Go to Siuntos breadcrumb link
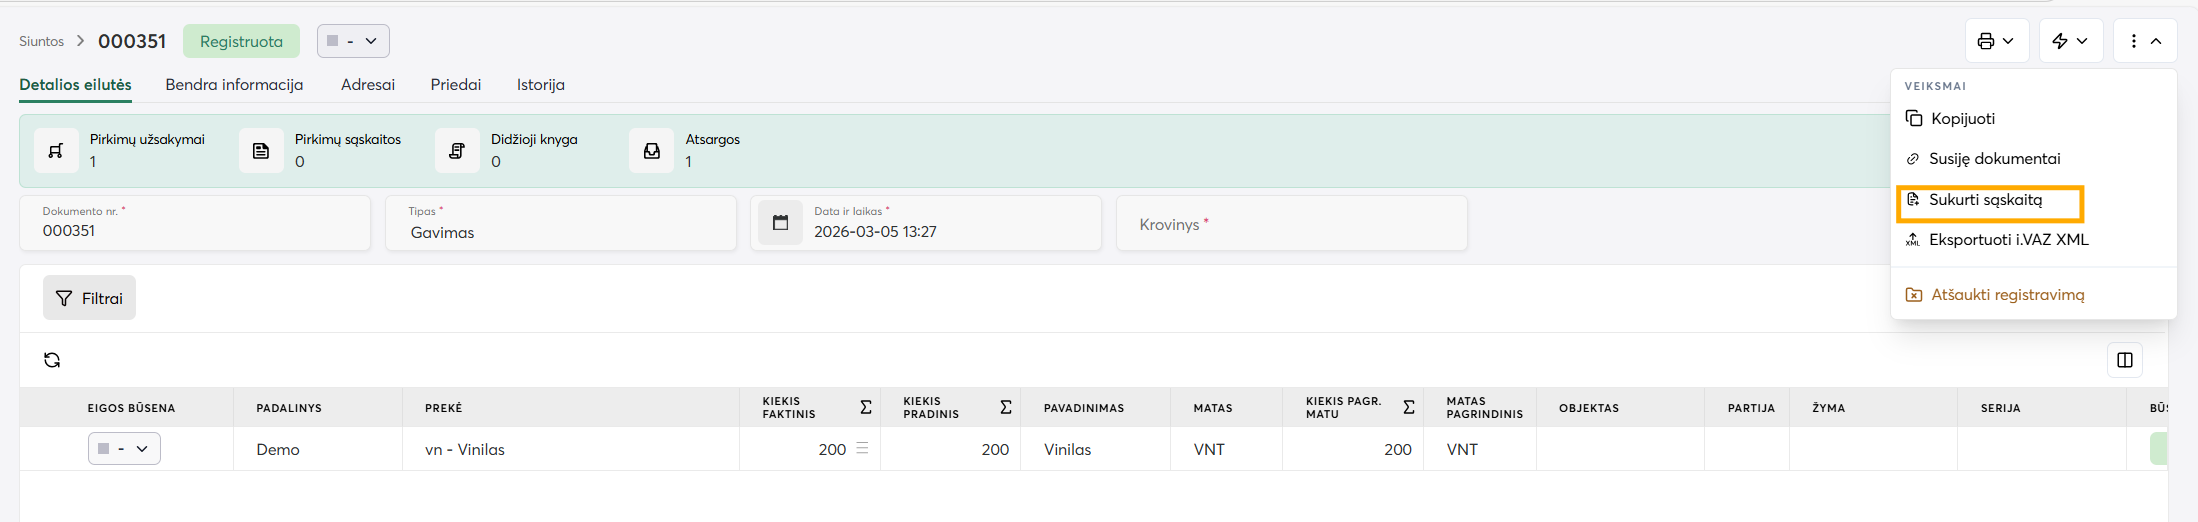 tap(41, 41)
